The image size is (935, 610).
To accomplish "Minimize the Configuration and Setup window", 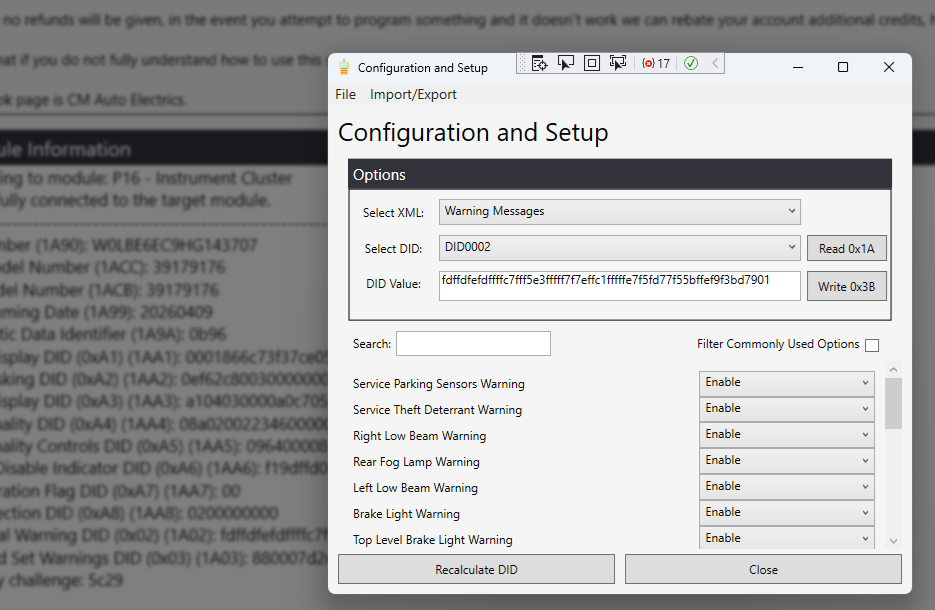I will [x=797, y=67].
